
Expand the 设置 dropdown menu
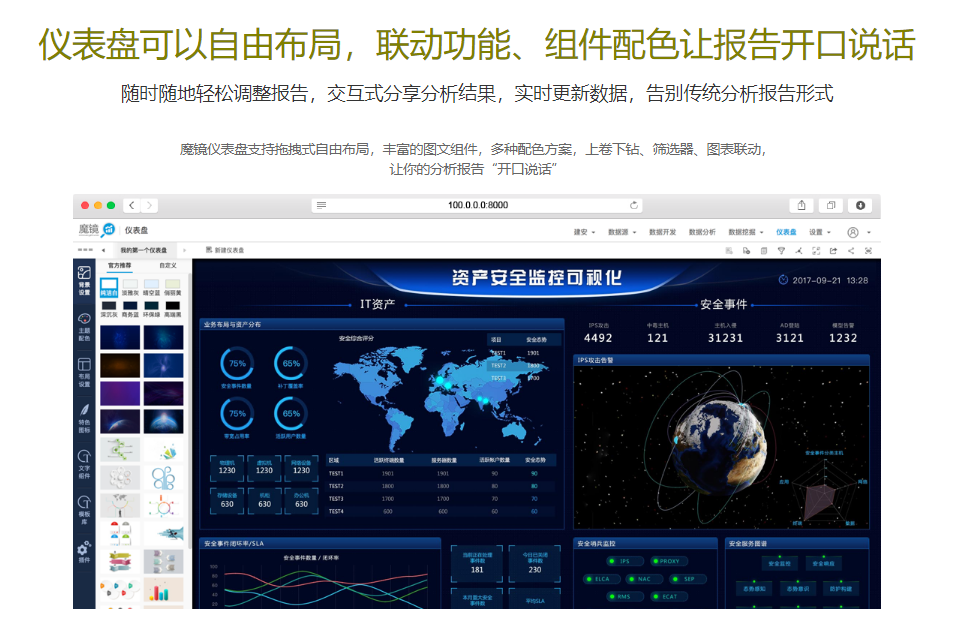coord(819,232)
